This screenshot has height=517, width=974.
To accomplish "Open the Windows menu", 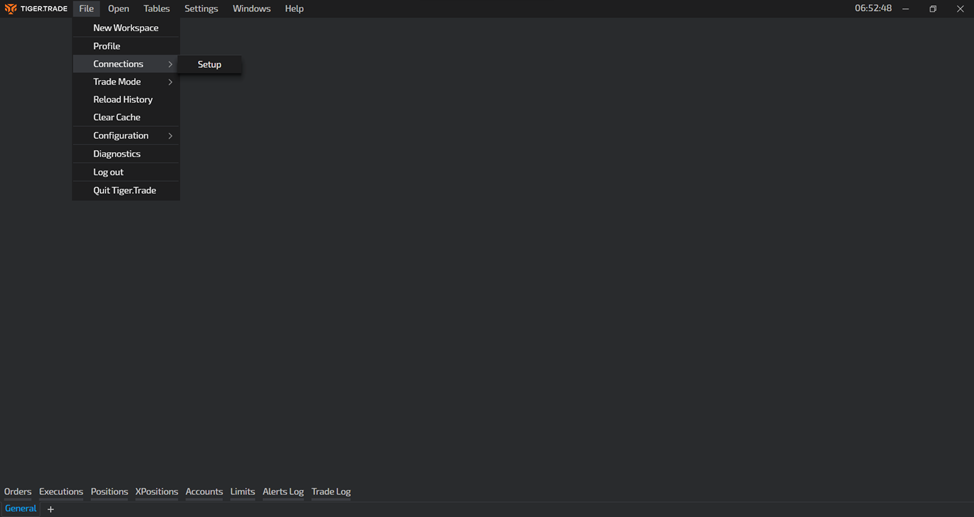I will point(252,9).
